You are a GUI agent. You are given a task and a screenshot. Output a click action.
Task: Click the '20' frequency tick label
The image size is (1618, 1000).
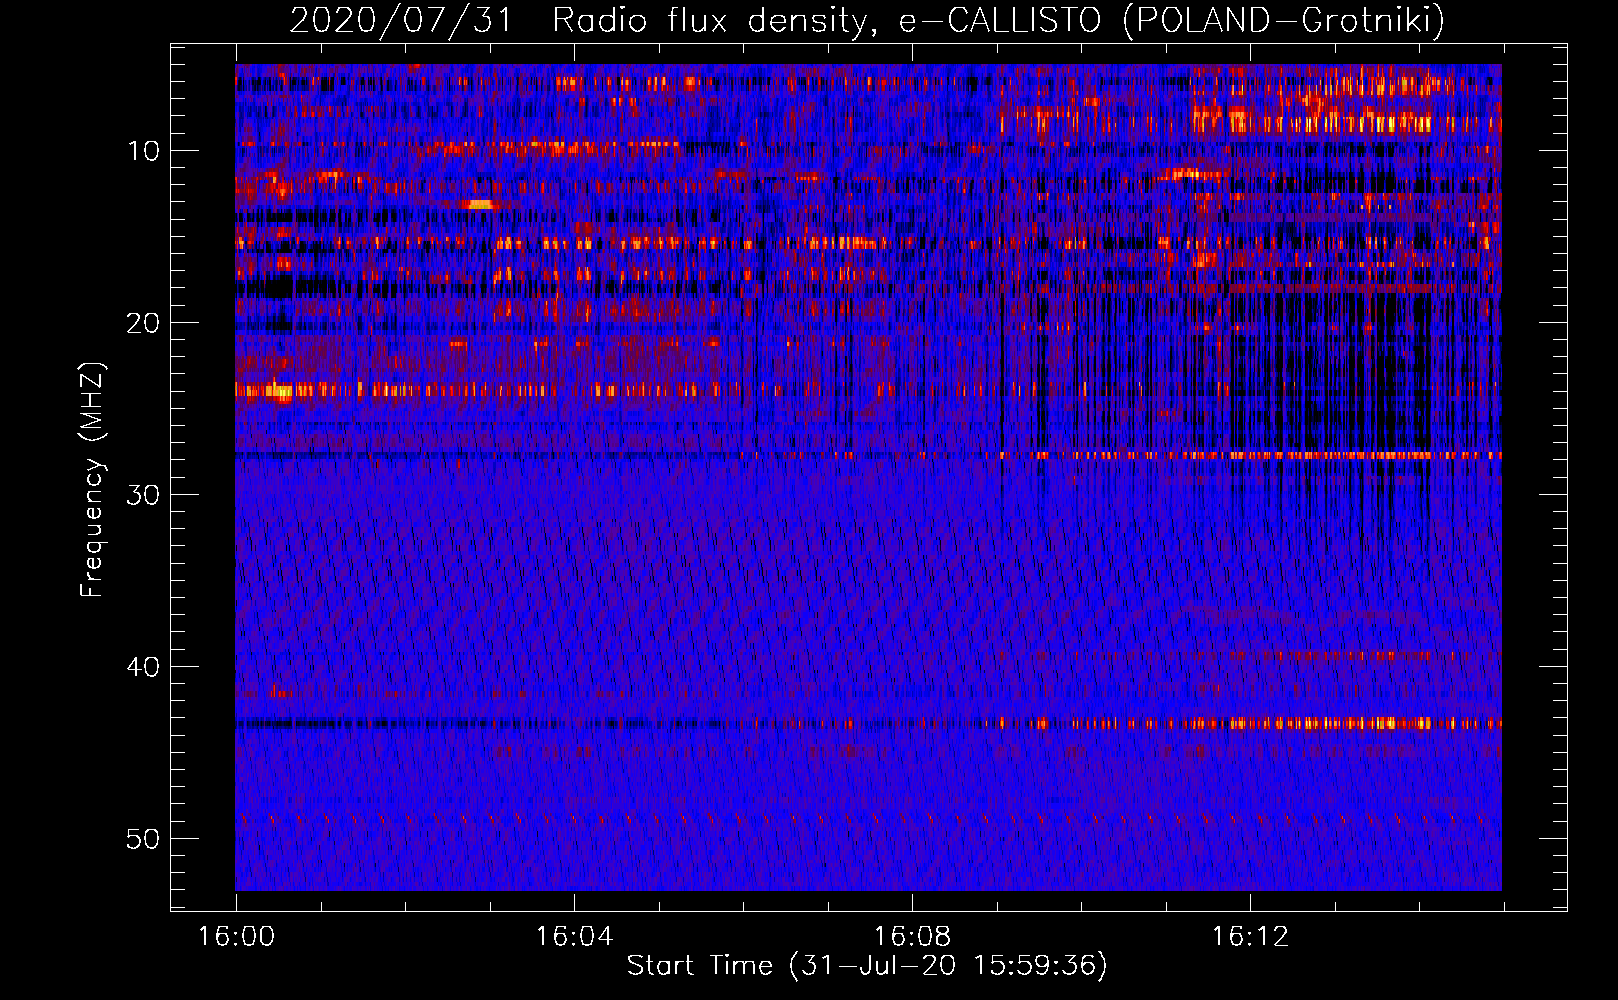(144, 323)
